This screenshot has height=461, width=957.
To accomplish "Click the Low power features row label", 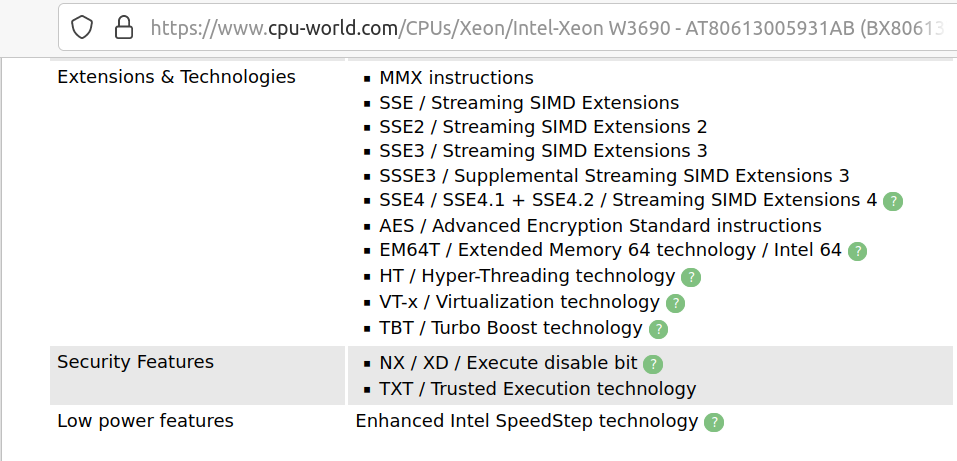I will coord(145,421).
